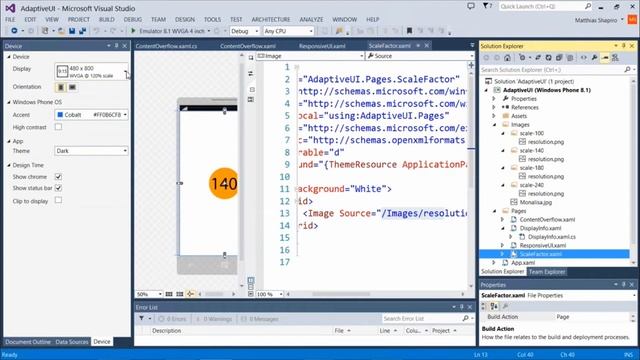Image resolution: width=640 pixels, height=360 pixels.
Task: Open the BUILD menu
Action: click(107, 20)
